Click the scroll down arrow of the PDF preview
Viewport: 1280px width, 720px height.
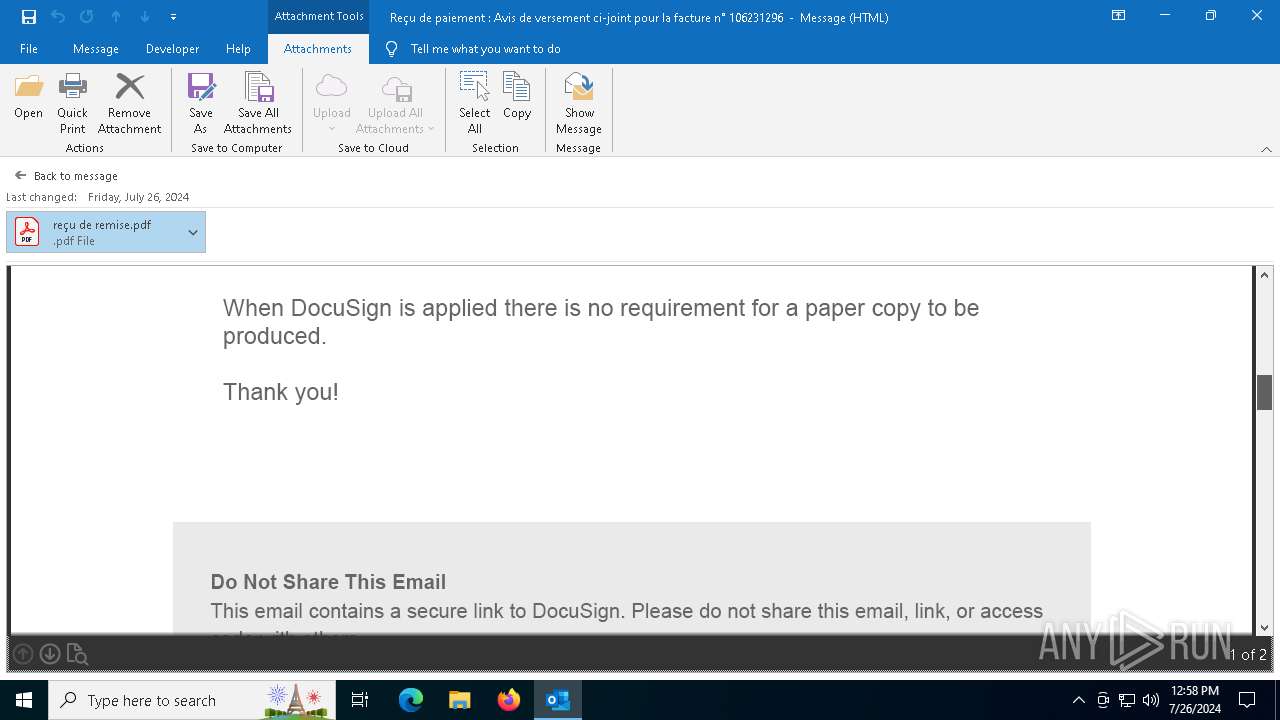1264,628
